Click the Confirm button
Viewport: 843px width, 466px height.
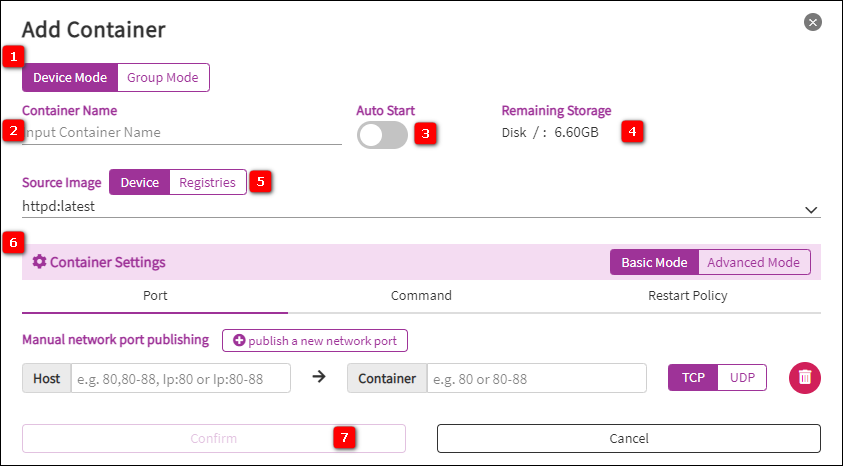(x=213, y=439)
